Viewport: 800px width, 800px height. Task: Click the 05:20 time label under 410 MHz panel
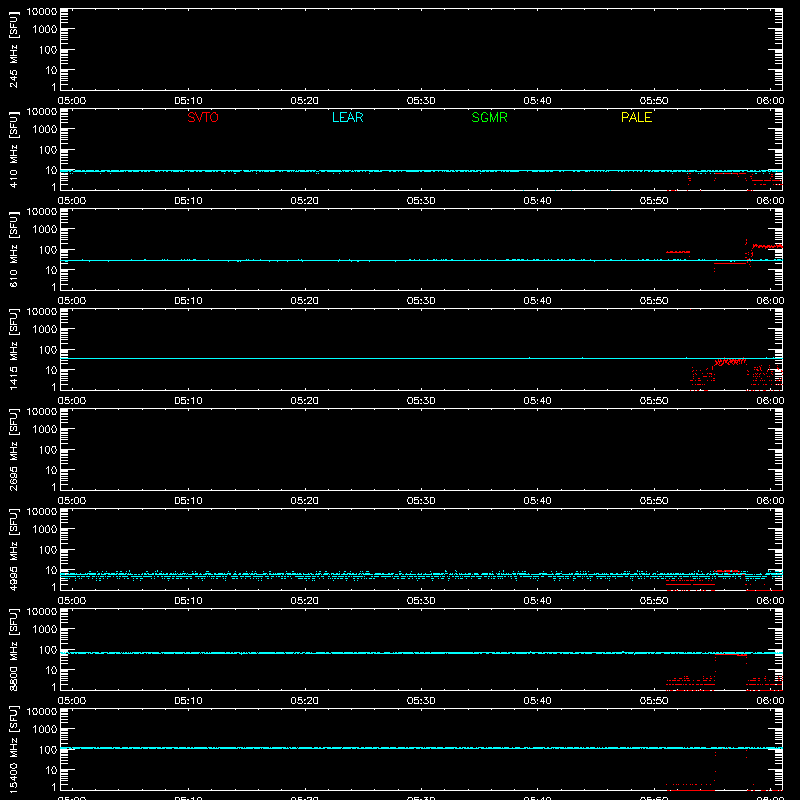305,201
